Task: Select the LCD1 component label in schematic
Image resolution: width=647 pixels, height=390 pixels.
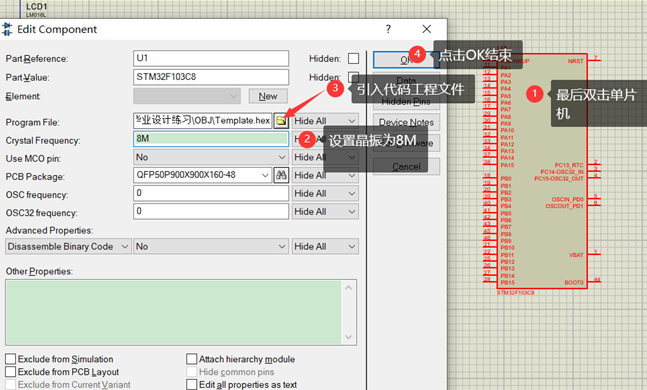Action: (36, 7)
